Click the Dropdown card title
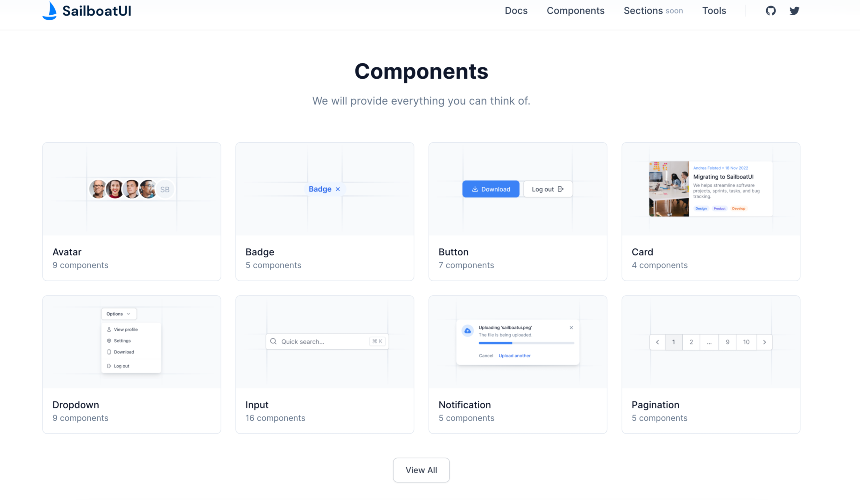Screen dimensions: 860x500 [76, 405]
